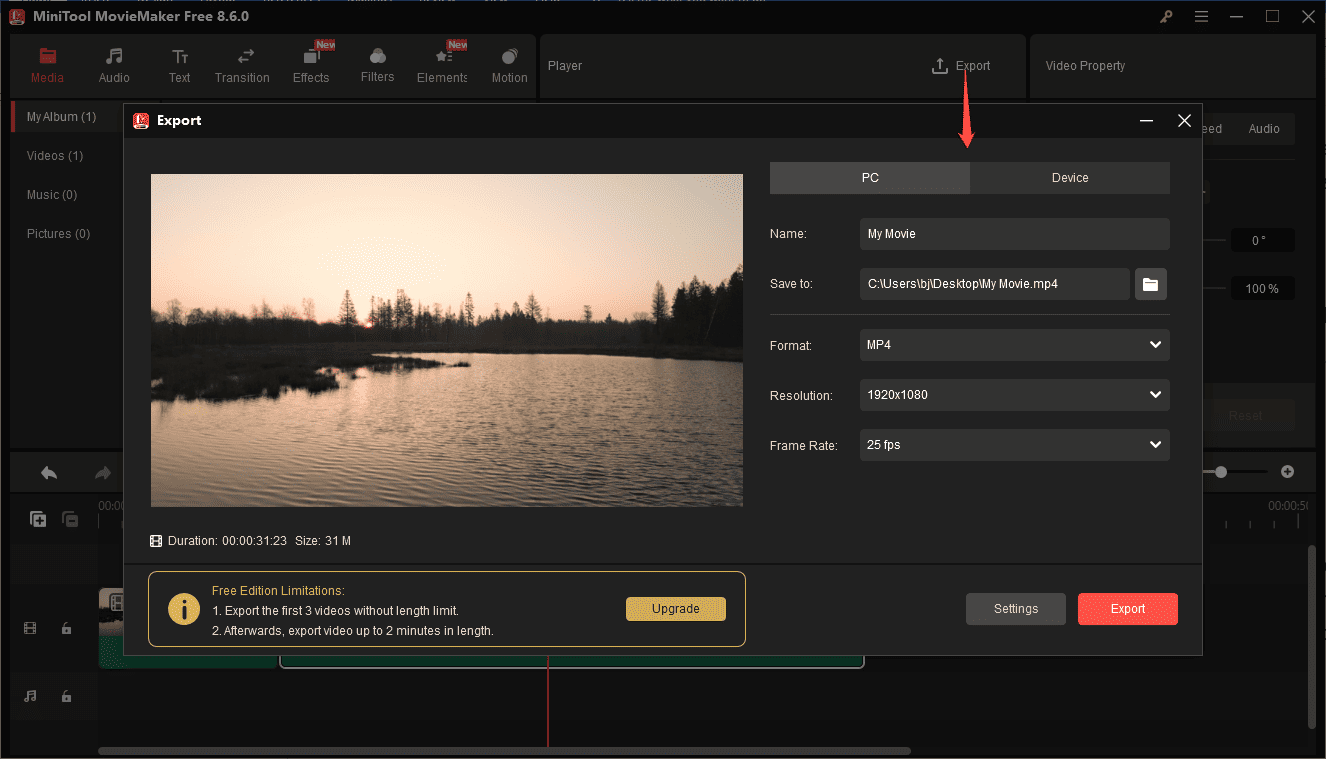This screenshot has width=1326, height=759.
Task: Select the Audio tab in Video Property panel
Action: (x=1264, y=129)
